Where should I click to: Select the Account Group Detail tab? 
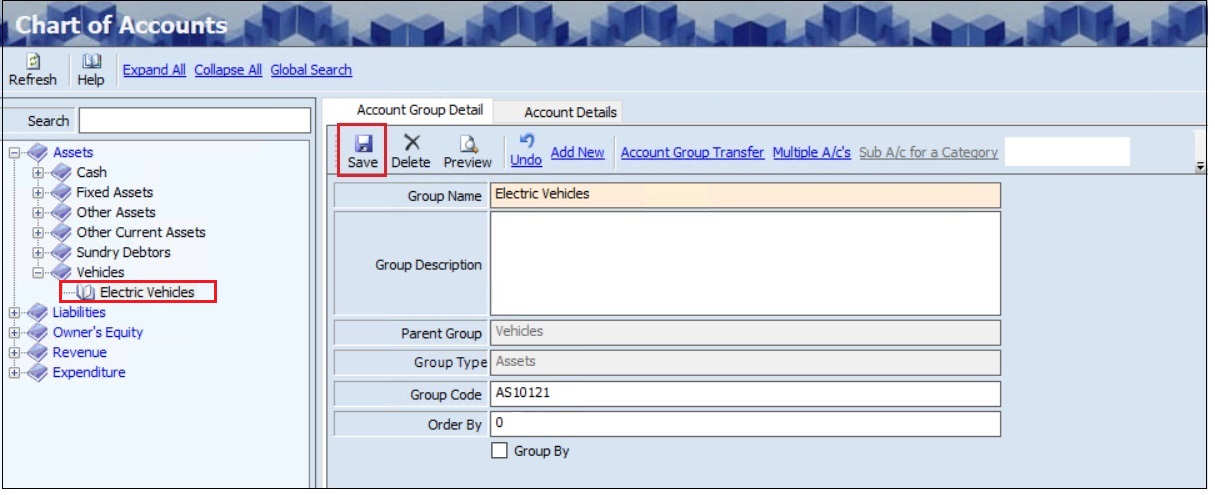[x=419, y=110]
